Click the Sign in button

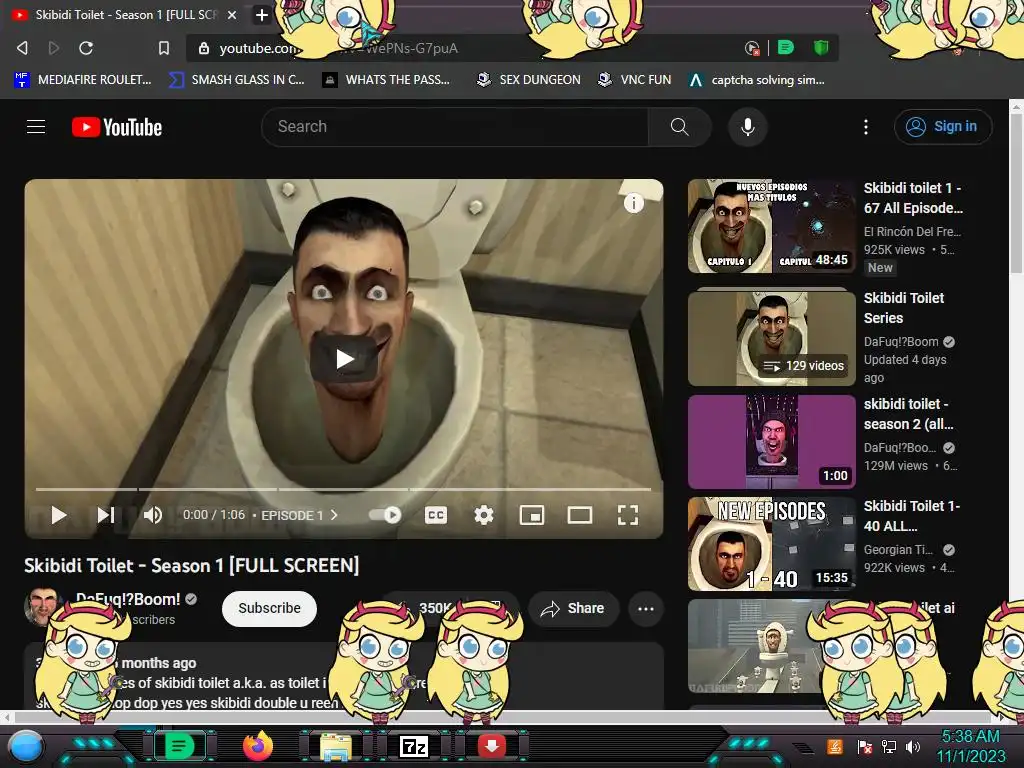[943, 127]
